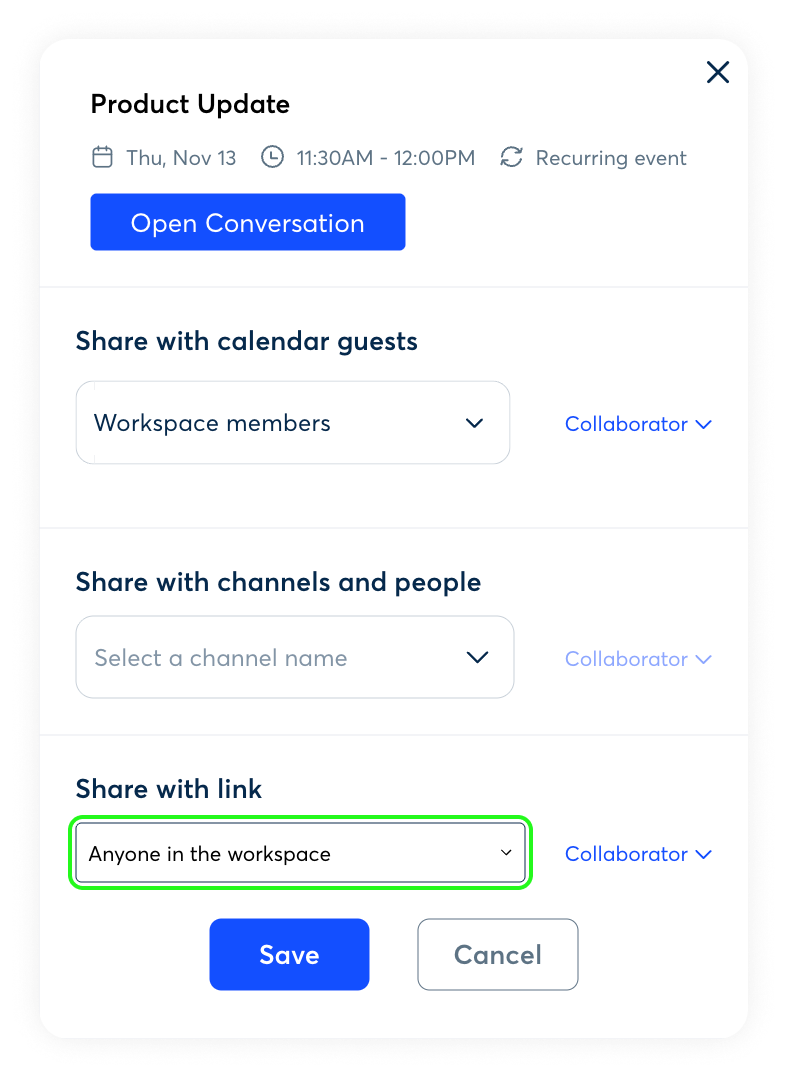The height and width of the screenshot is (1078, 787).
Task: Change Collaborator role for channels and people
Action: [x=638, y=659]
